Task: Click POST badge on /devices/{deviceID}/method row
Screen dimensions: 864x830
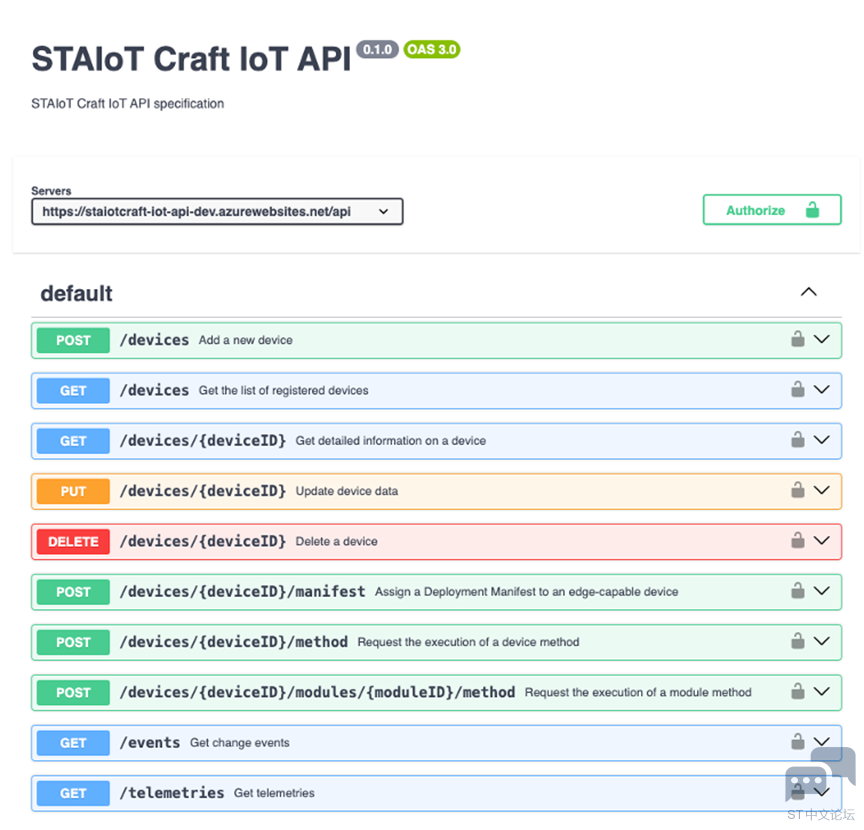Action: point(73,642)
